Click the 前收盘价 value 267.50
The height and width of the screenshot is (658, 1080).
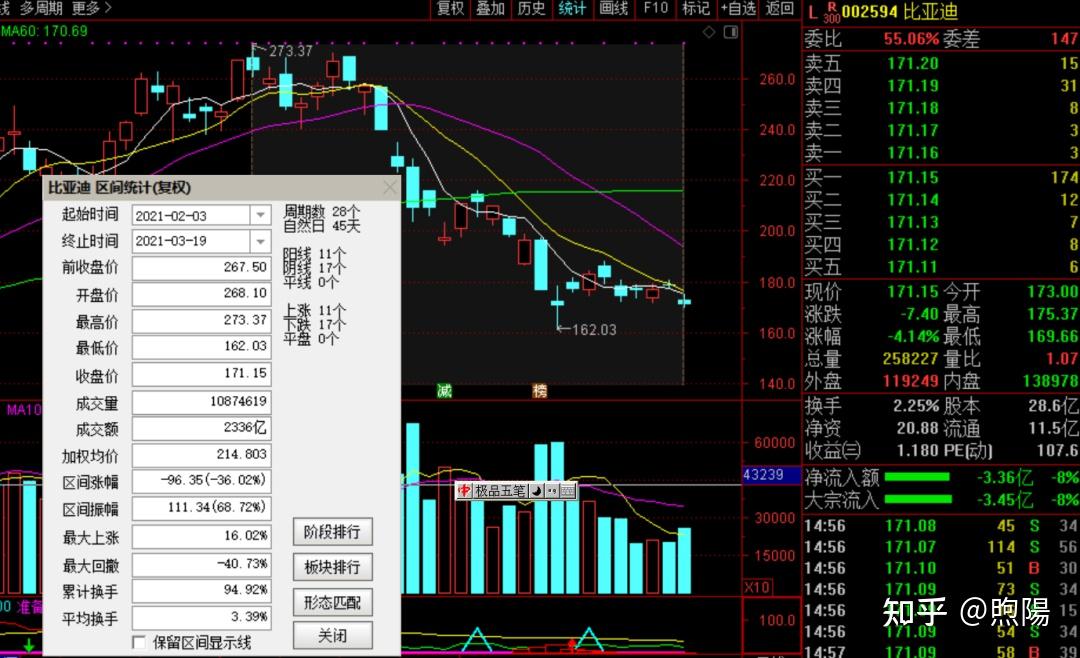point(201,267)
